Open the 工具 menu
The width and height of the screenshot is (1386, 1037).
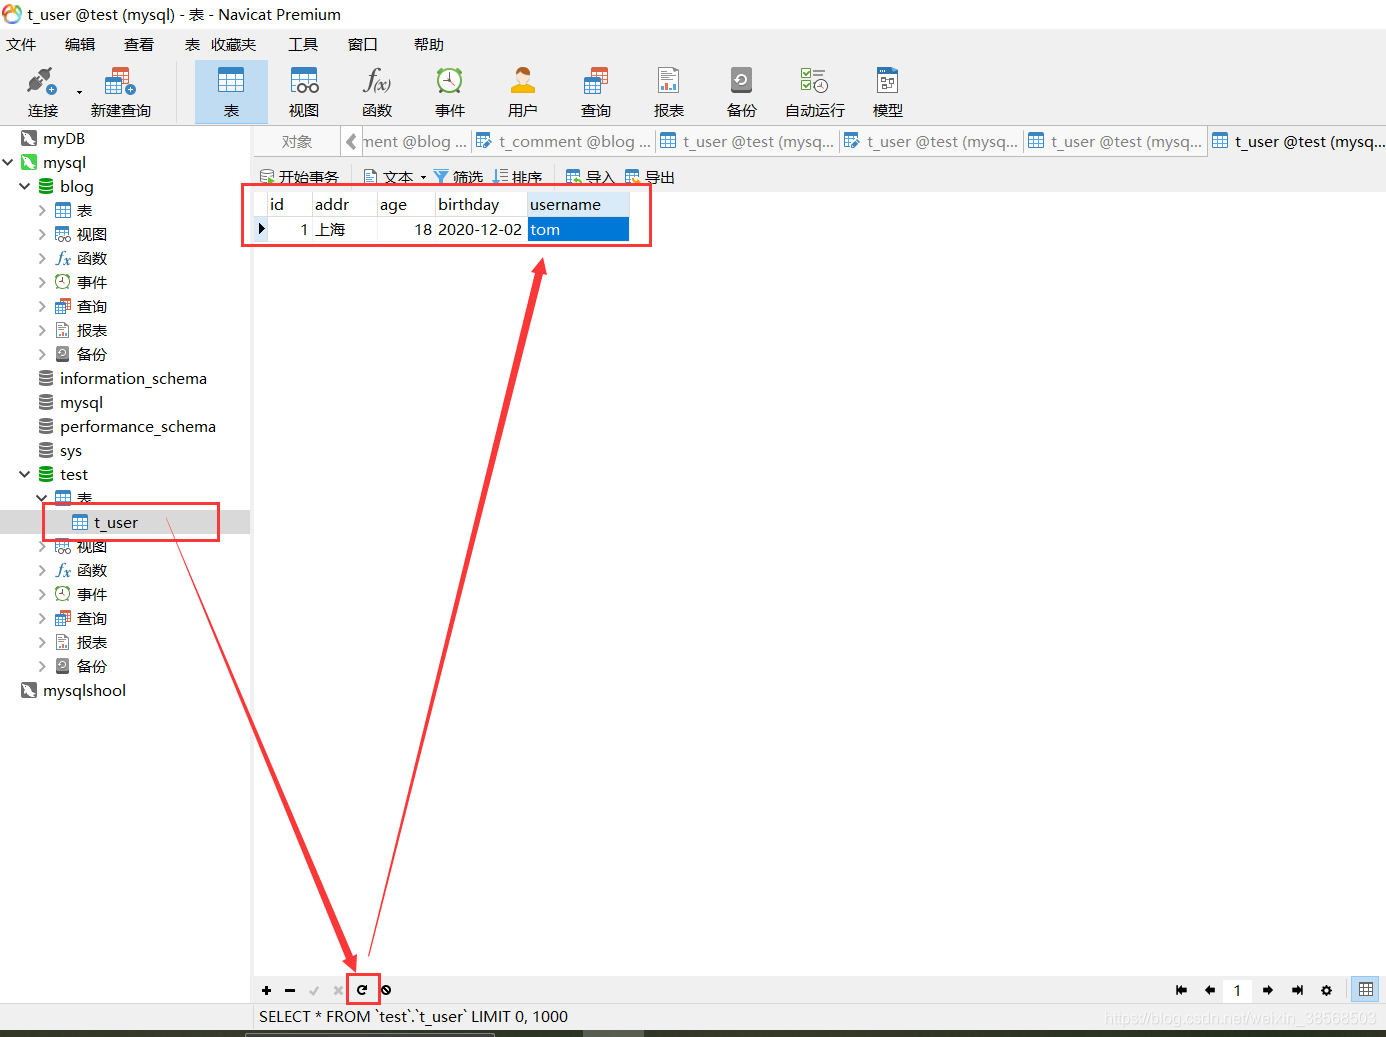point(303,44)
